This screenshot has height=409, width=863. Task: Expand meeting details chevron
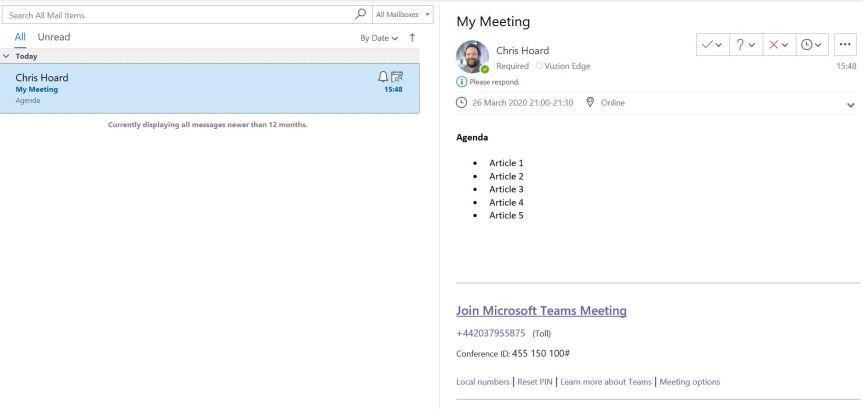click(850, 104)
